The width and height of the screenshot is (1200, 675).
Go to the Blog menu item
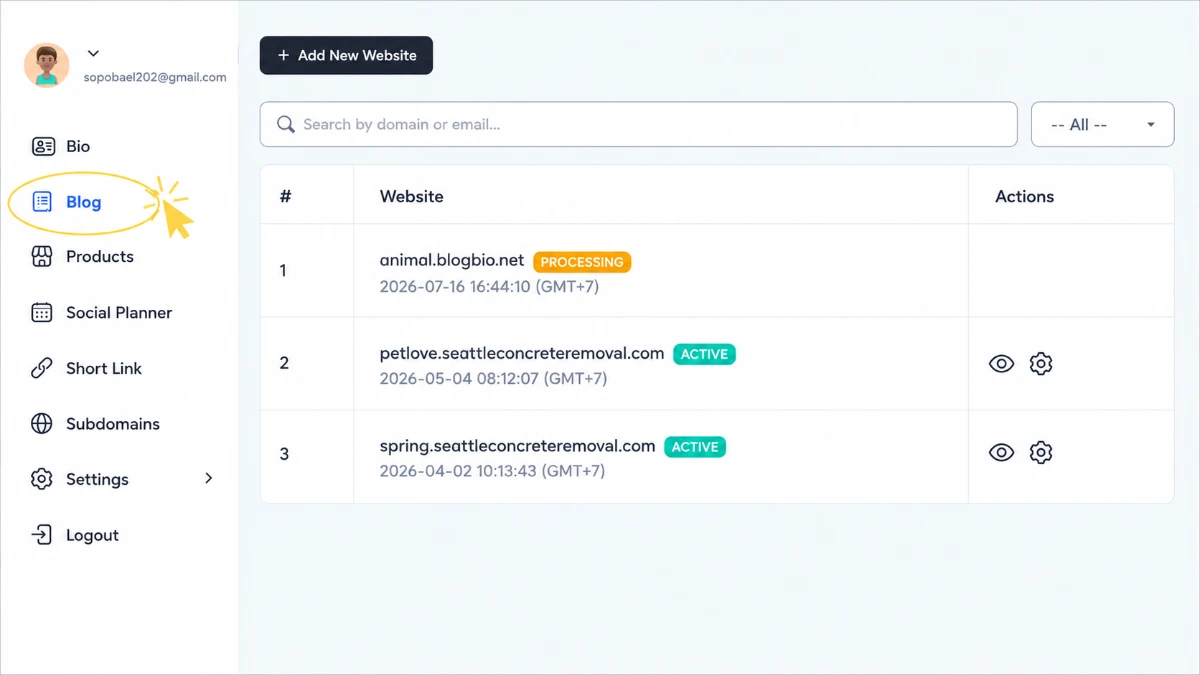(x=84, y=202)
